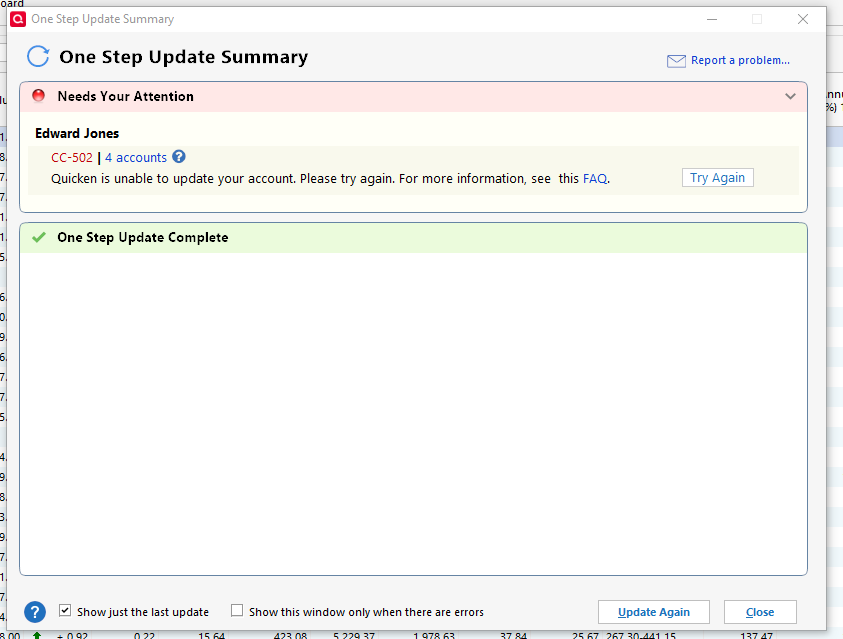Click the CC-502 error code

[x=72, y=157]
